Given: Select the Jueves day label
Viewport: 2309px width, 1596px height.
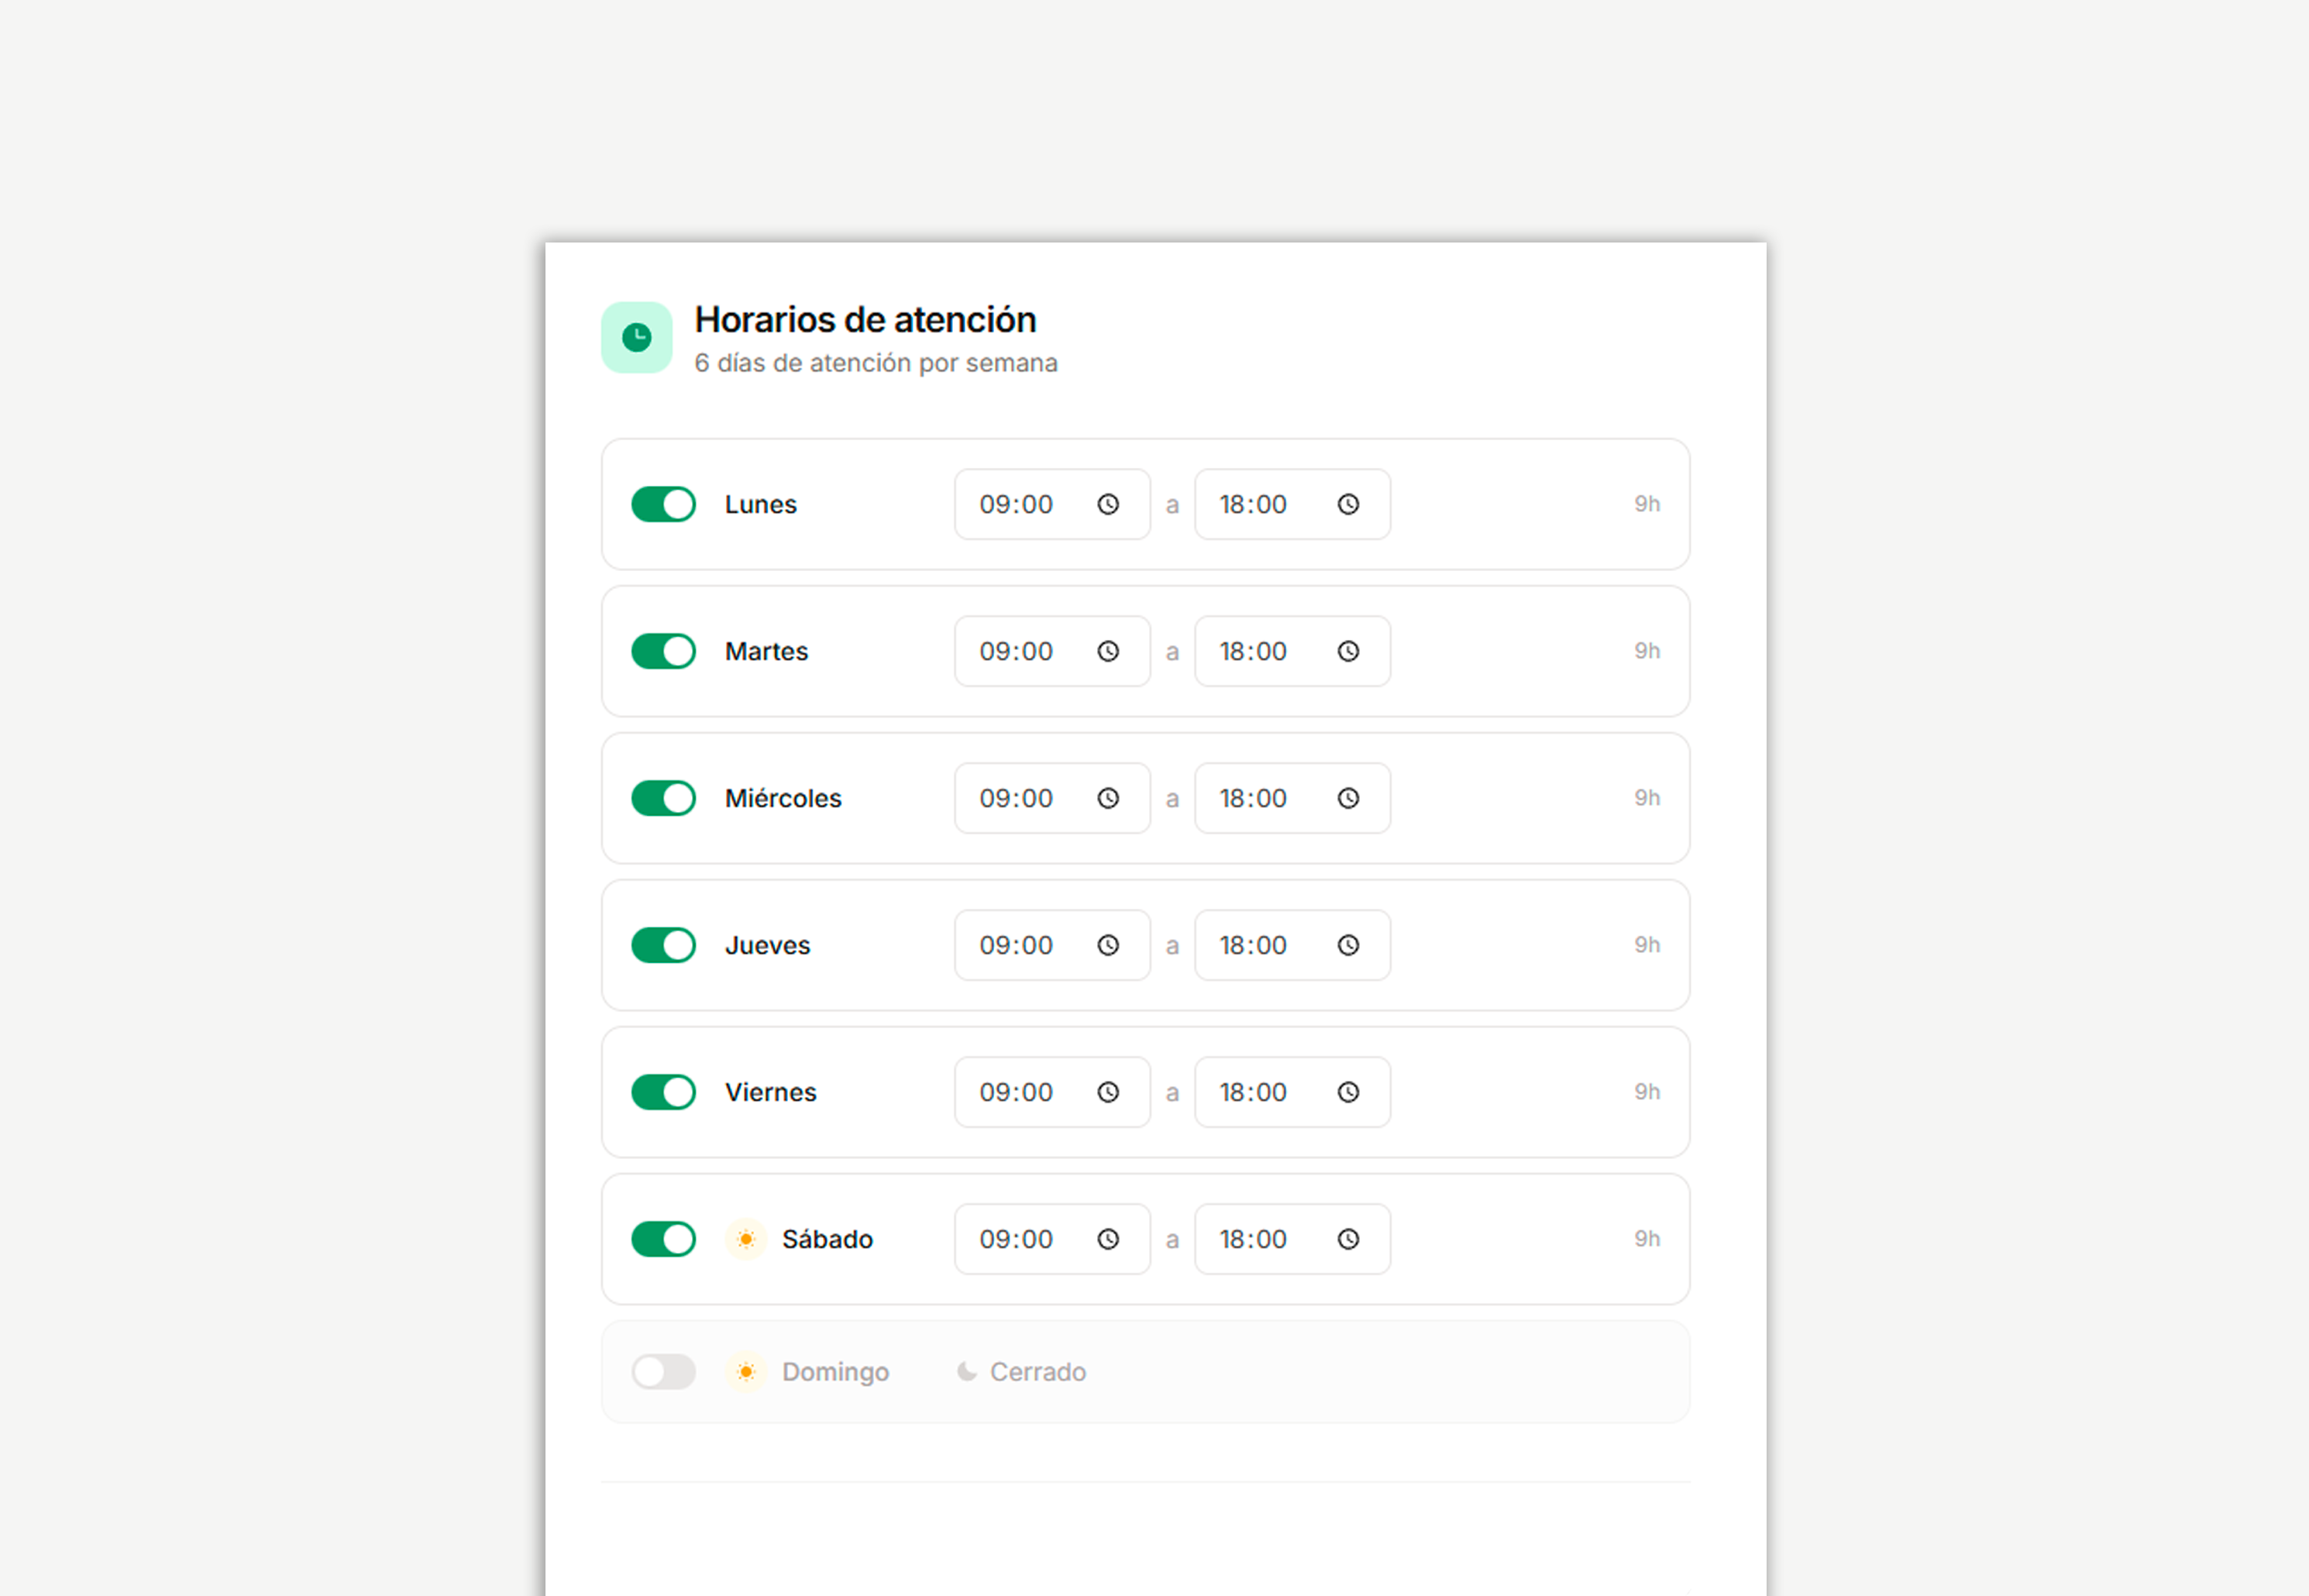Looking at the screenshot, I should [767, 945].
